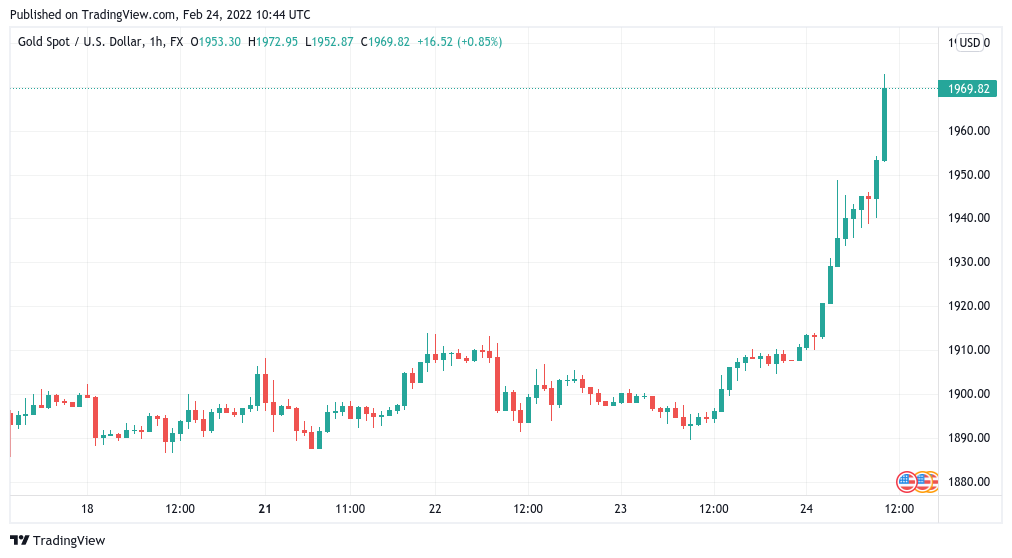Click the +16.52 (+0.85%) change value
The width and height of the screenshot is (1012, 558).
point(460,42)
